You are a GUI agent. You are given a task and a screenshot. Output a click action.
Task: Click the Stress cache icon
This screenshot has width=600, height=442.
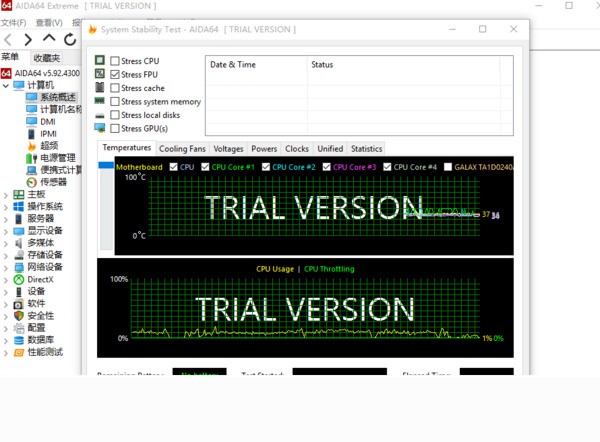(99, 87)
